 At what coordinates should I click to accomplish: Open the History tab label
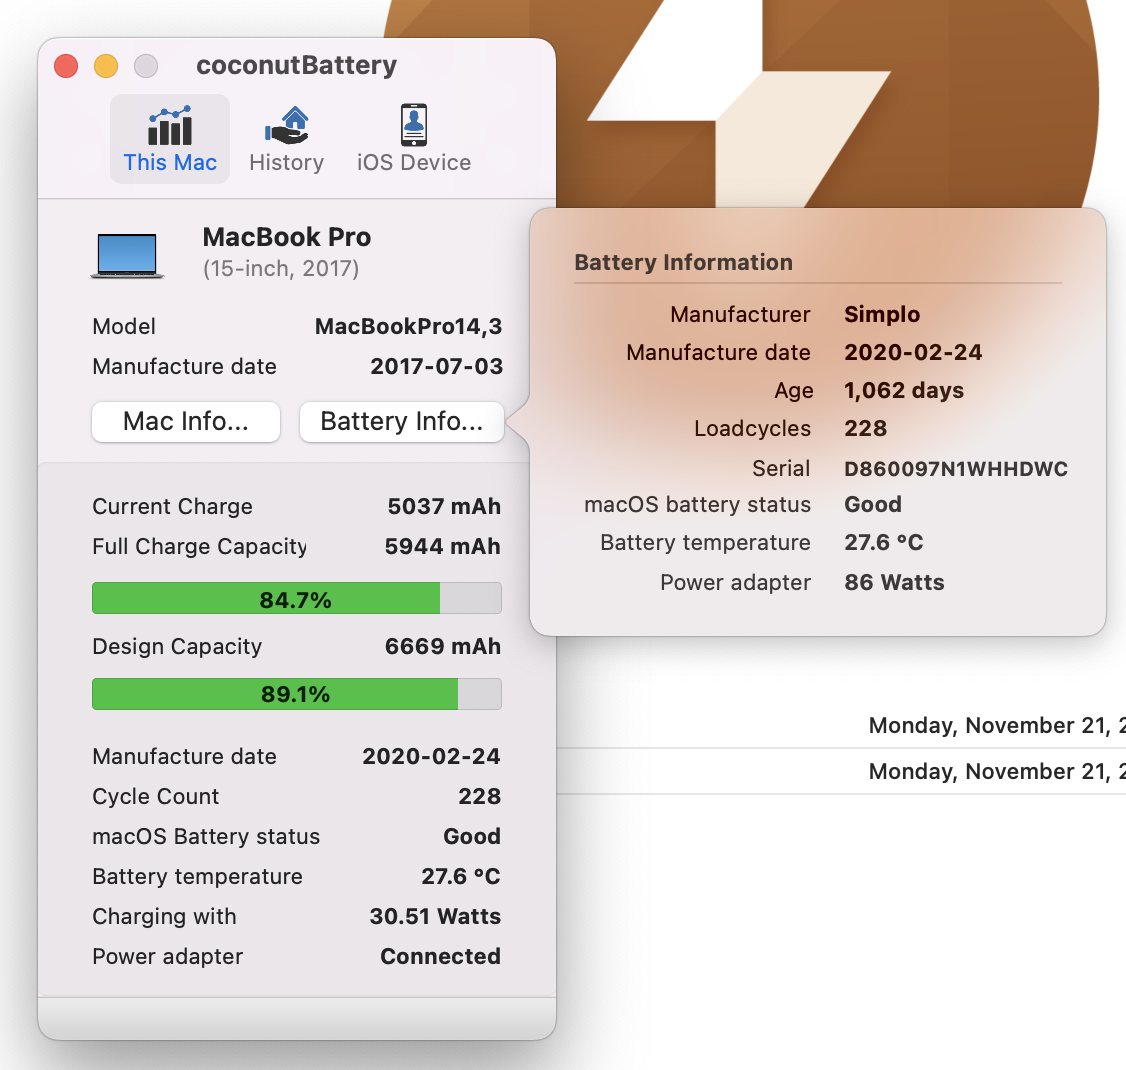(287, 163)
